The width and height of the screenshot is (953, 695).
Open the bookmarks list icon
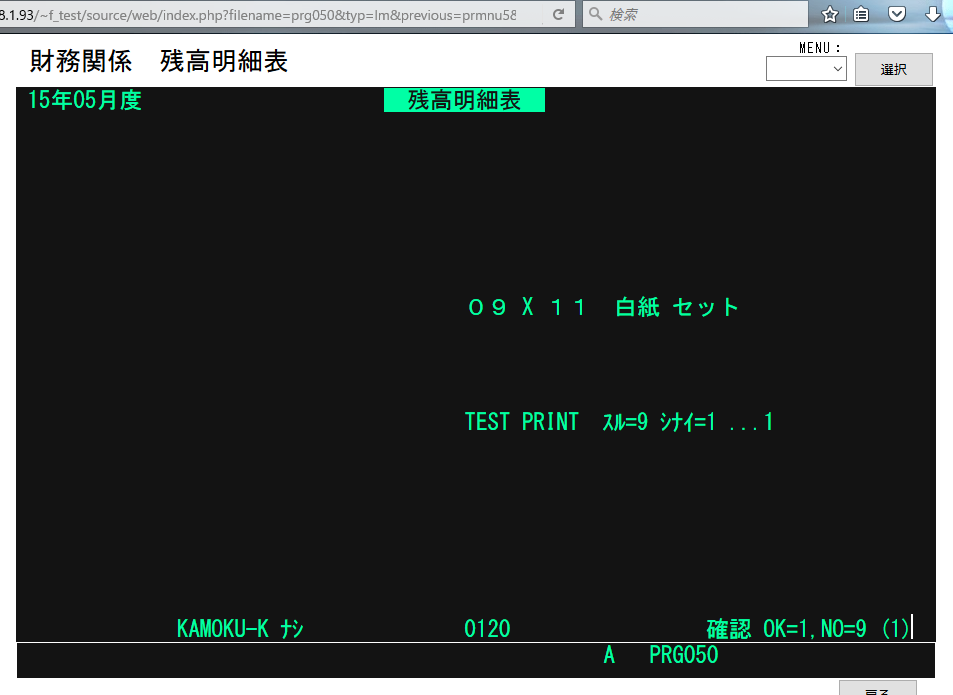click(861, 15)
